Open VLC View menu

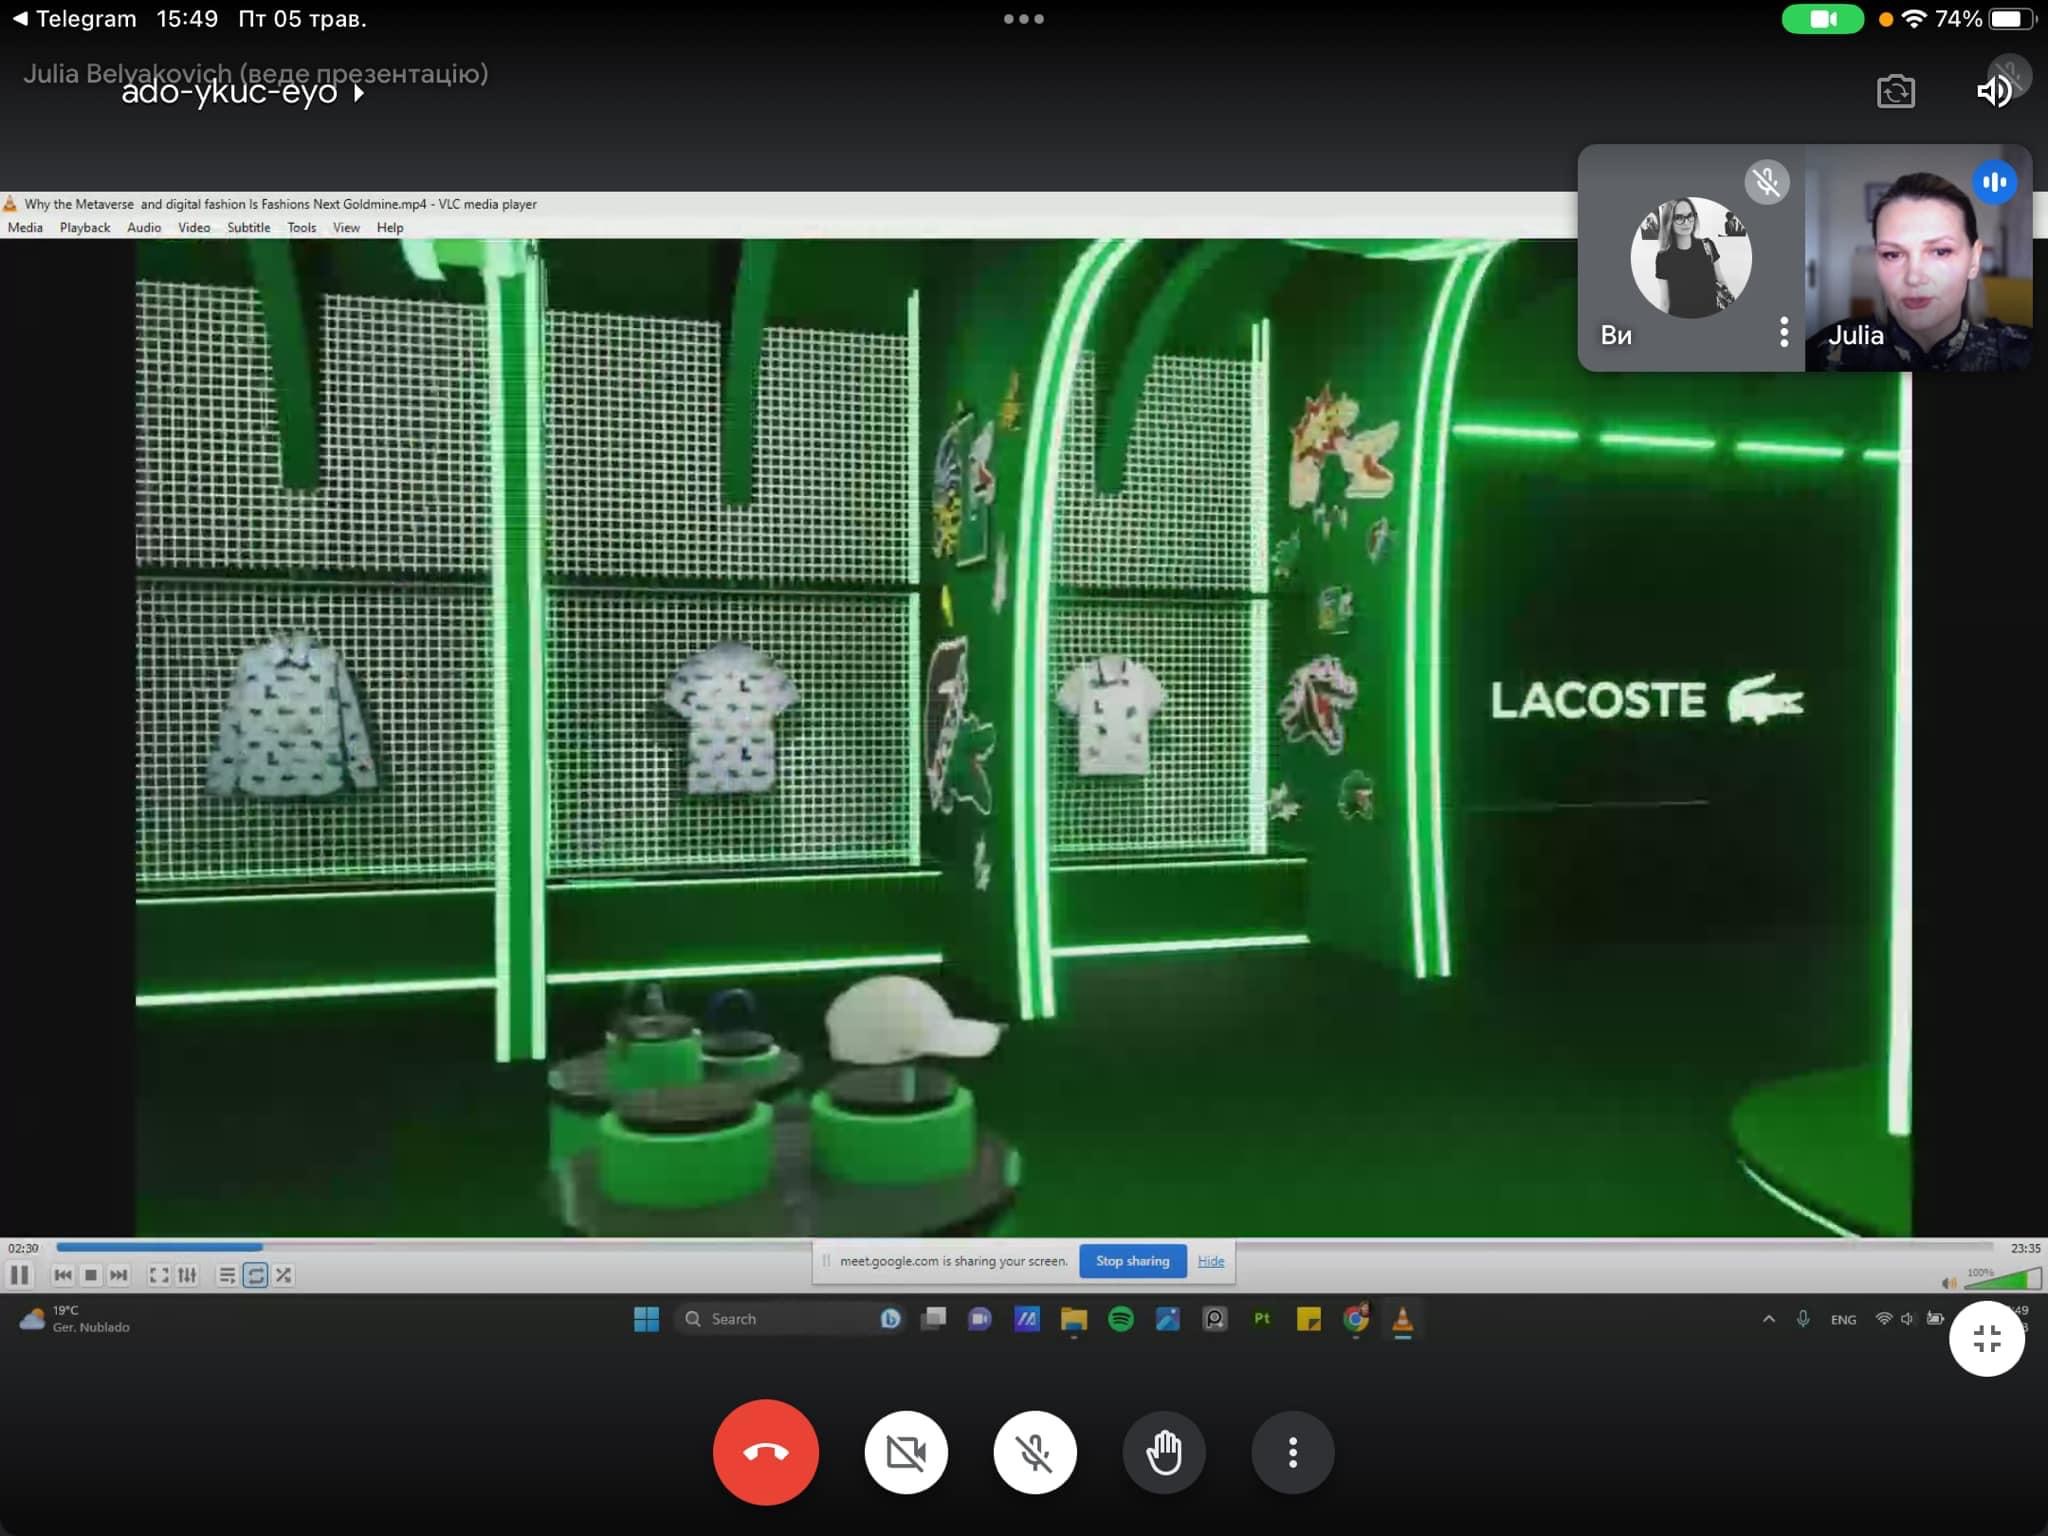click(346, 227)
